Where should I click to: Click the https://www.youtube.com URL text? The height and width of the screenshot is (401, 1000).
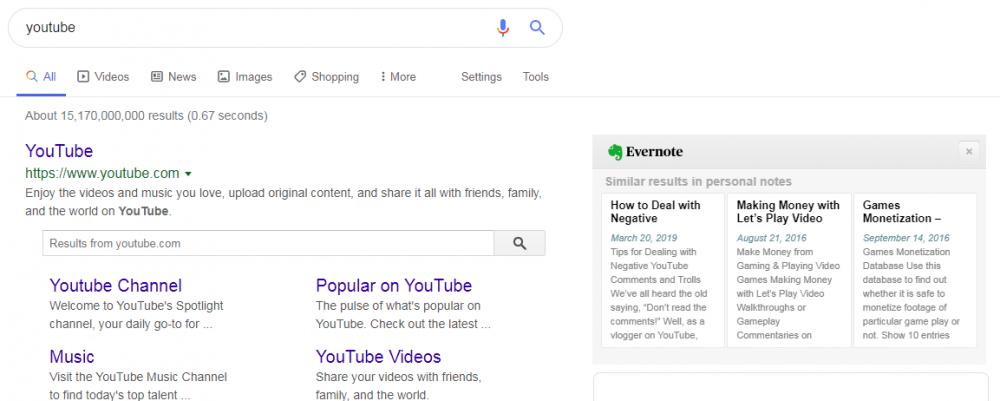point(102,173)
